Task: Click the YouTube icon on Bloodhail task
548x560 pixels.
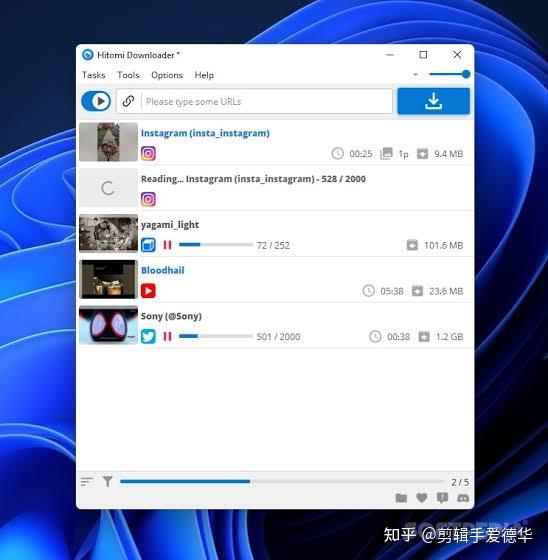Action: click(148, 291)
